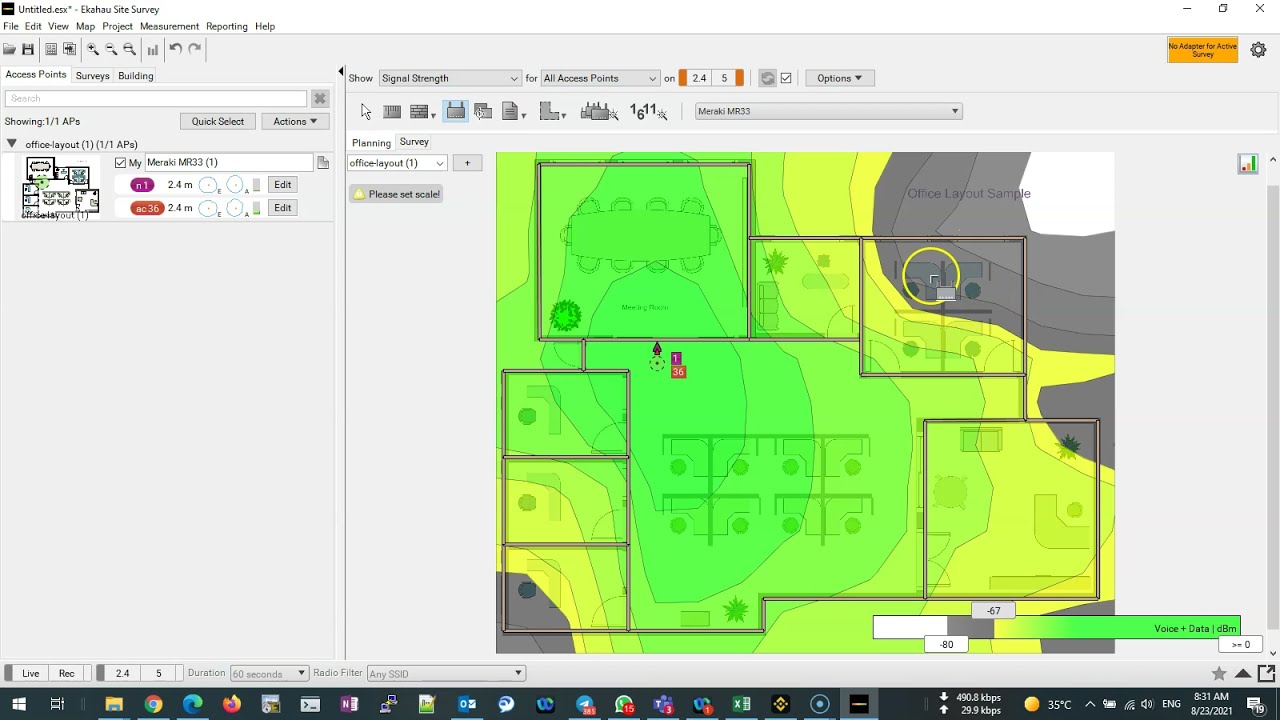Open a project file via toolbar folder icon
The image size is (1280, 720).
[9, 49]
